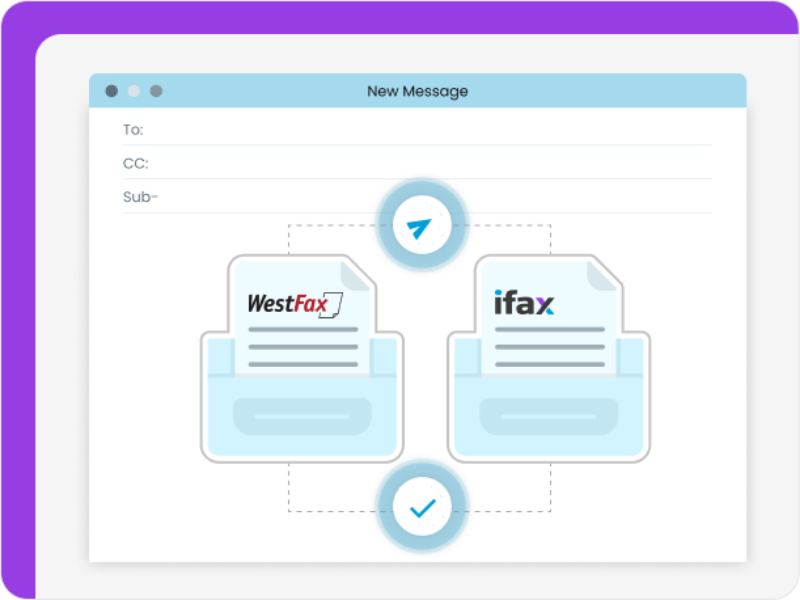The image size is (800, 600).
Task: Click into the Sub- subject field
Action: 417,197
